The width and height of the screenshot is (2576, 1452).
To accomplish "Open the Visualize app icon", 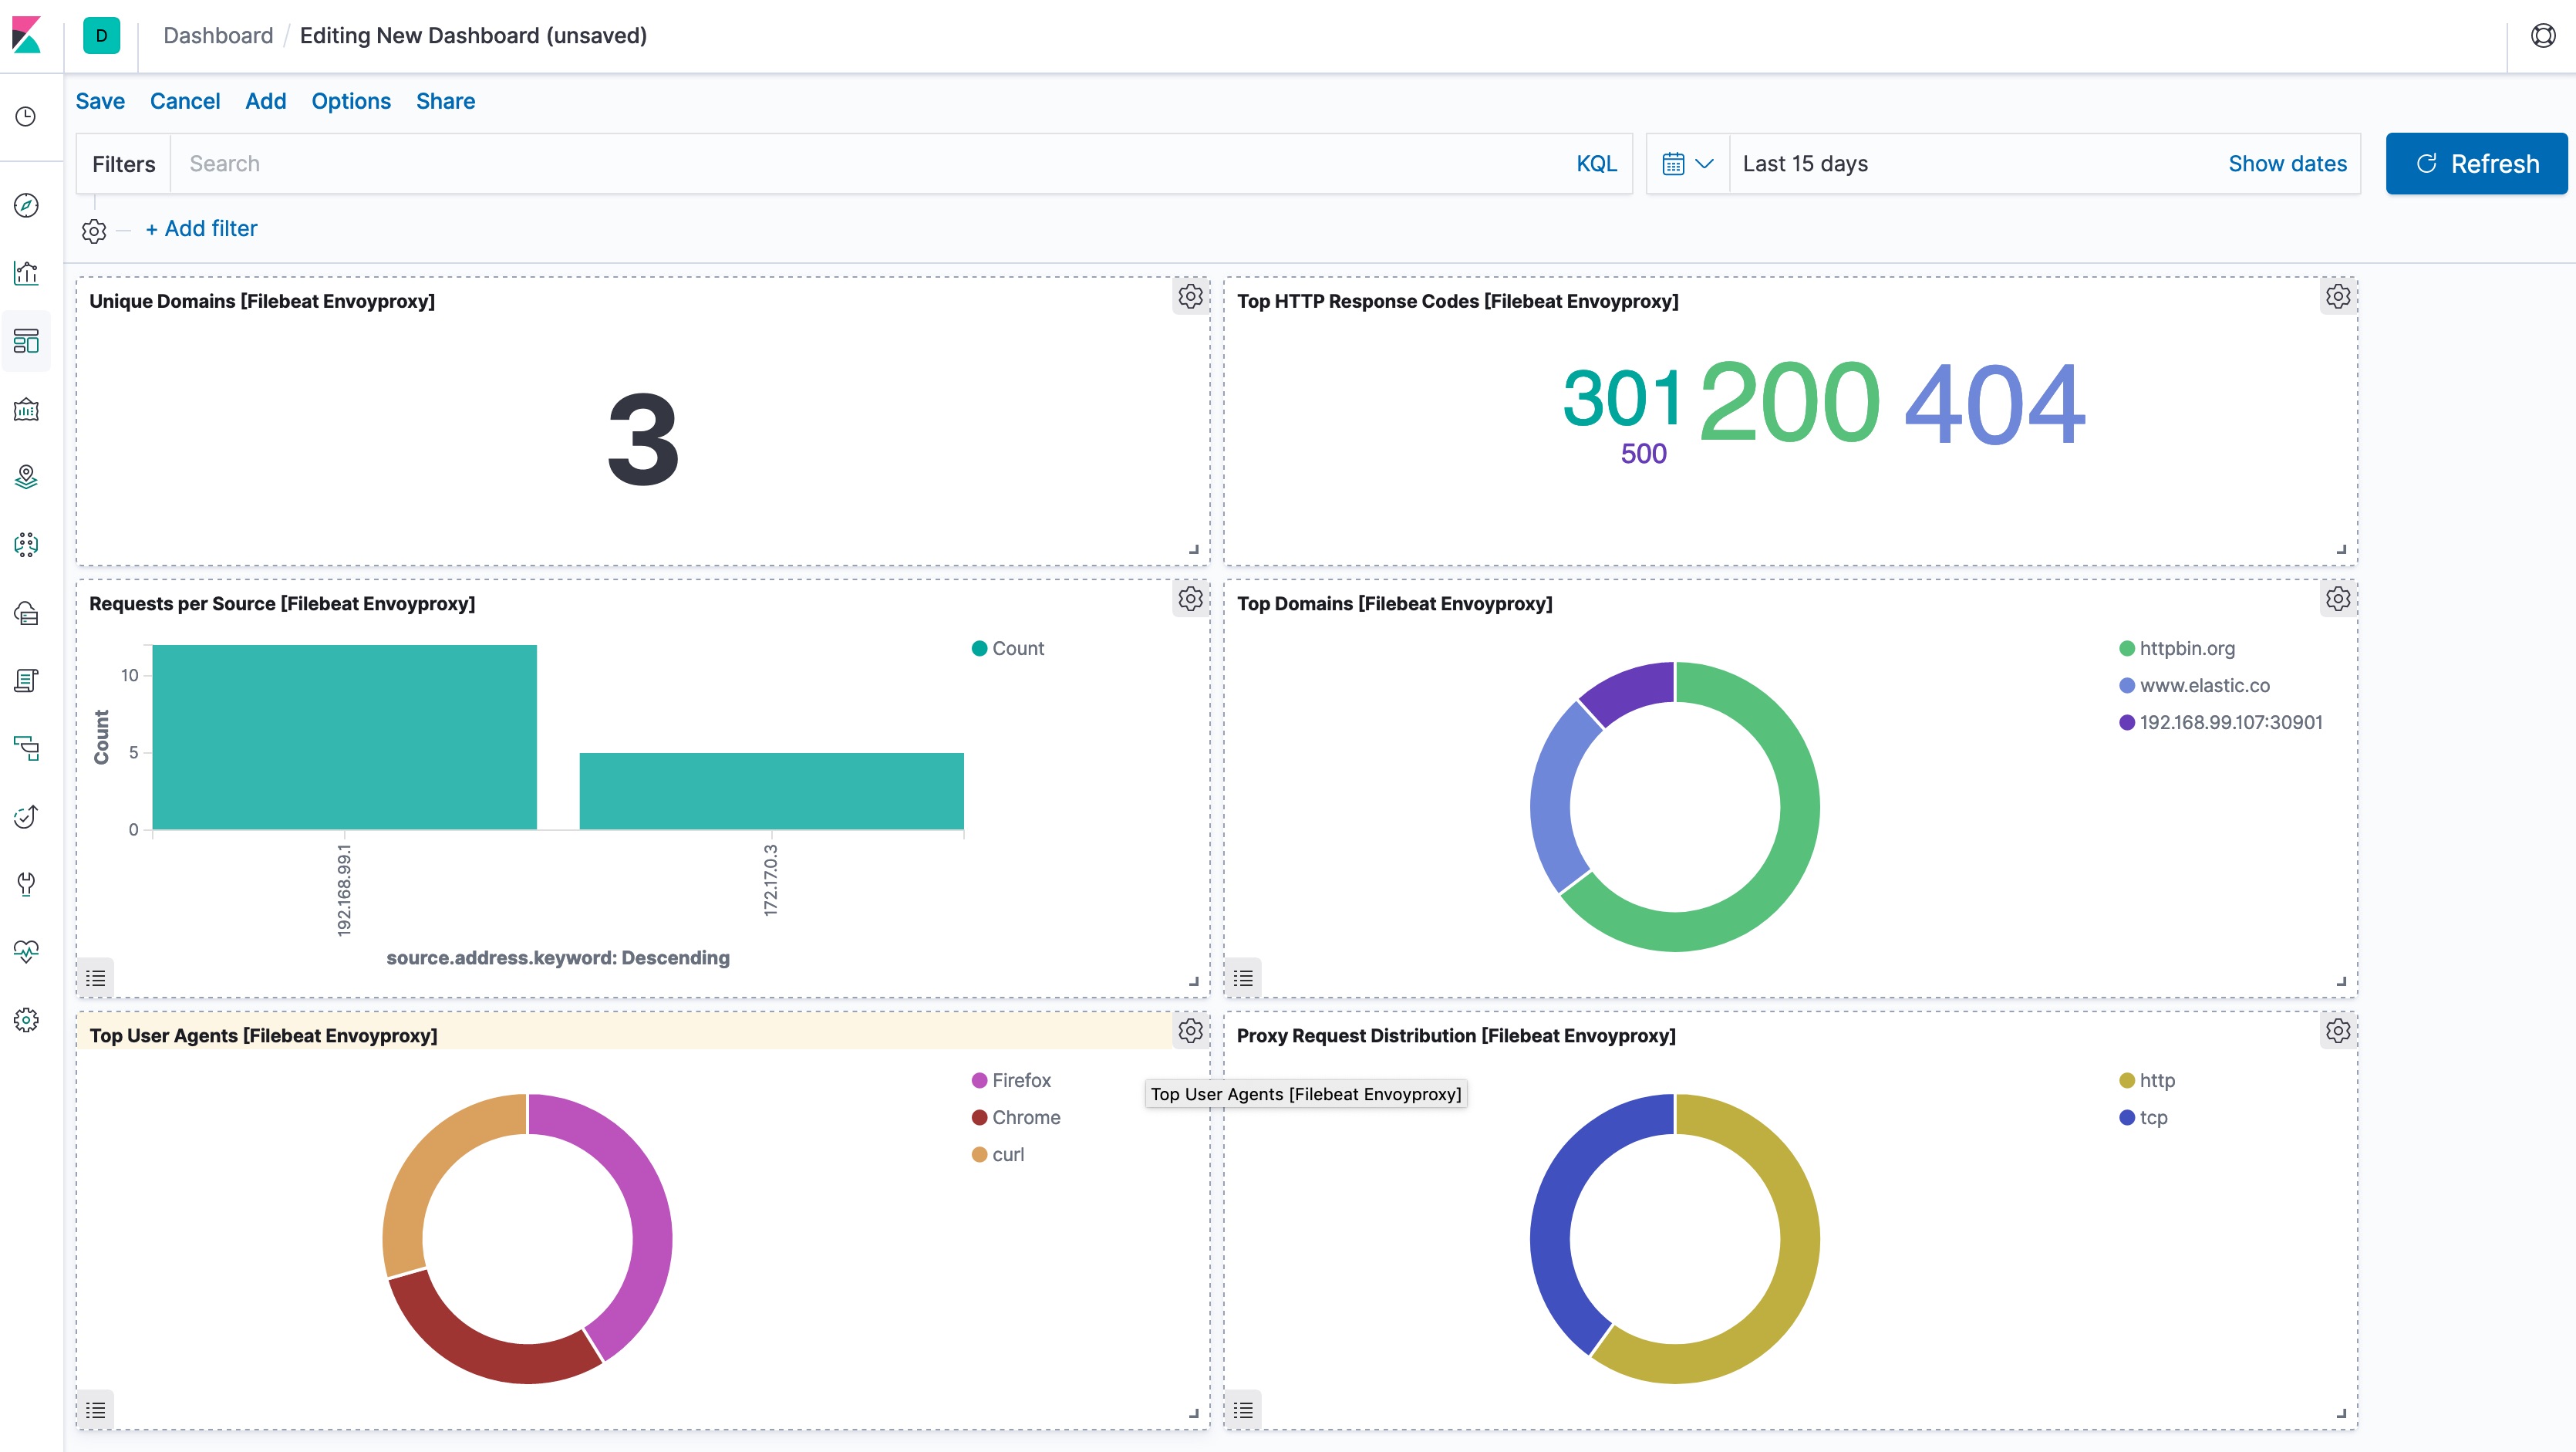I will coord(27,273).
